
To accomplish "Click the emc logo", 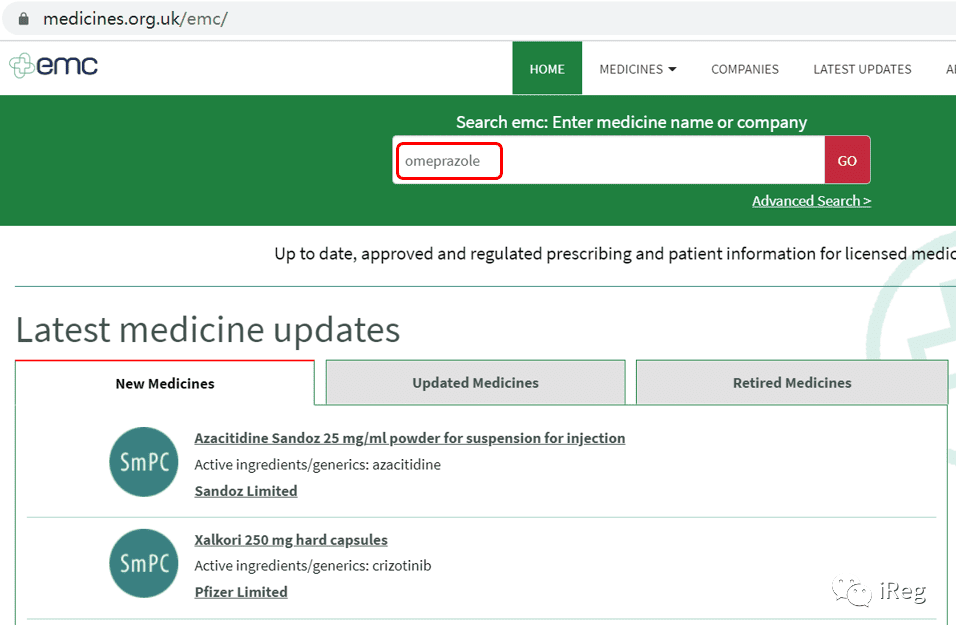I will pos(54,65).
